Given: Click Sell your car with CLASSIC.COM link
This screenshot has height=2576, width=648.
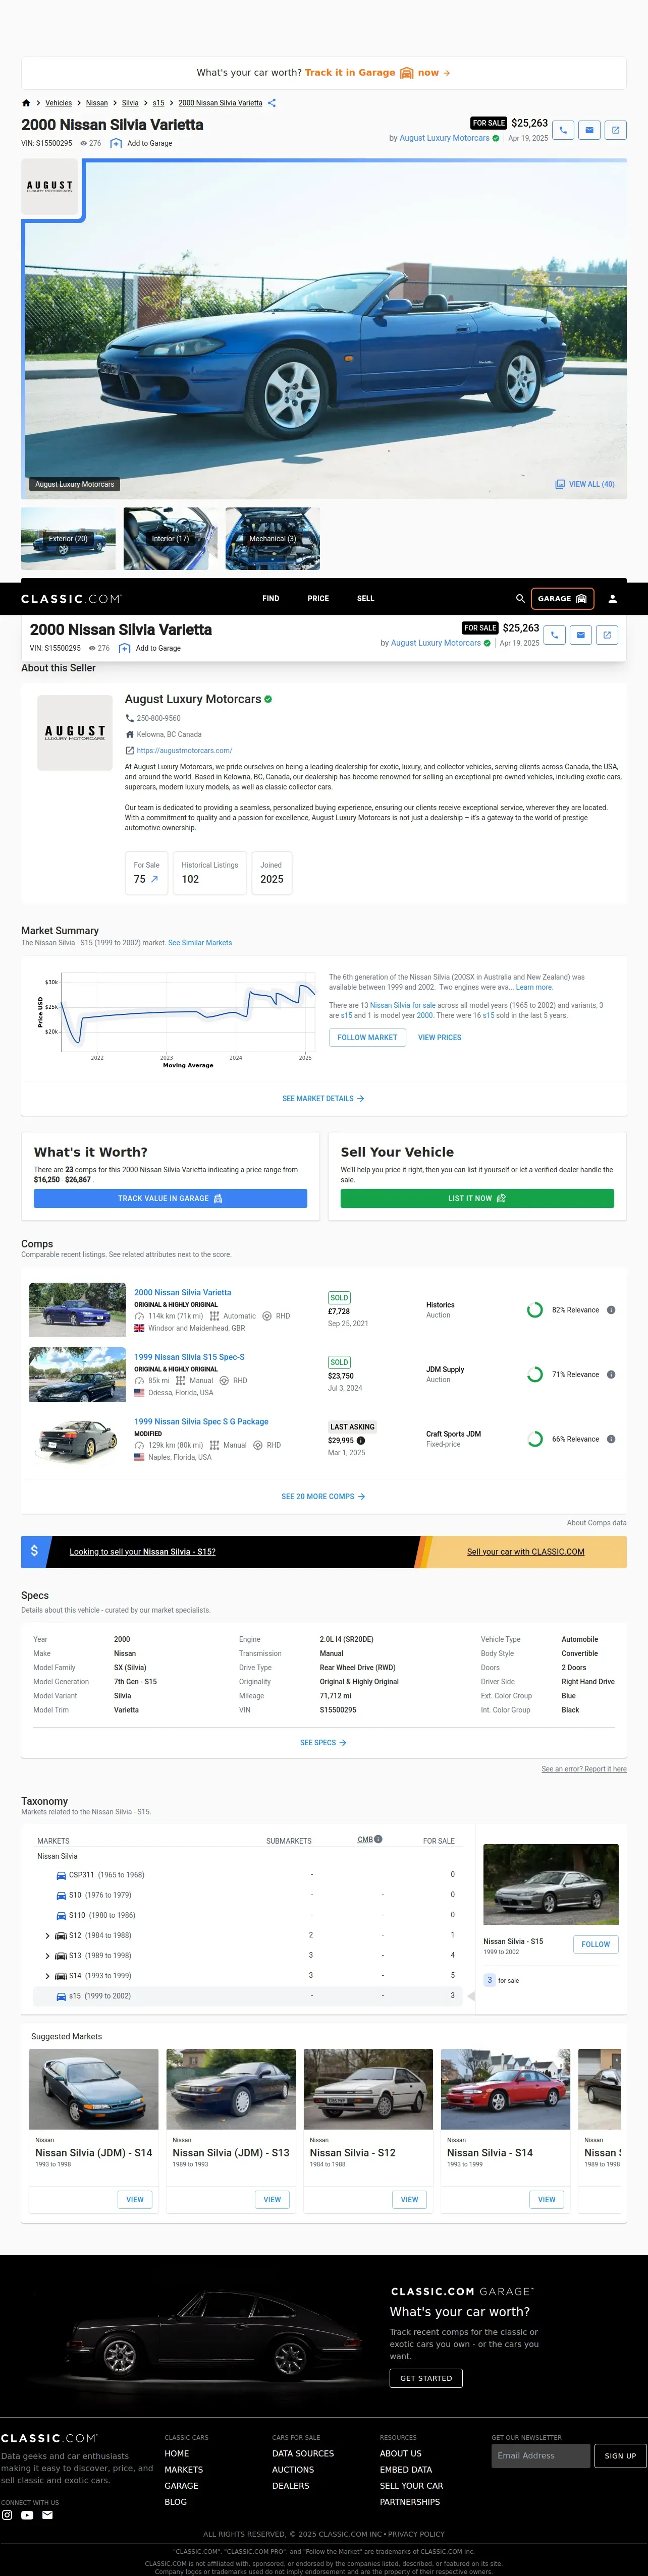Looking at the screenshot, I should [526, 1552].
